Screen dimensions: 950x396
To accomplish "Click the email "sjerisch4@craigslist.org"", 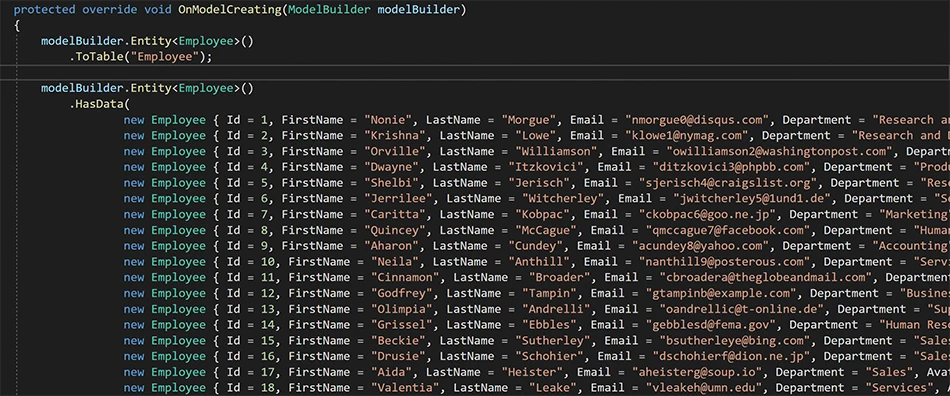I will point(728,183).
